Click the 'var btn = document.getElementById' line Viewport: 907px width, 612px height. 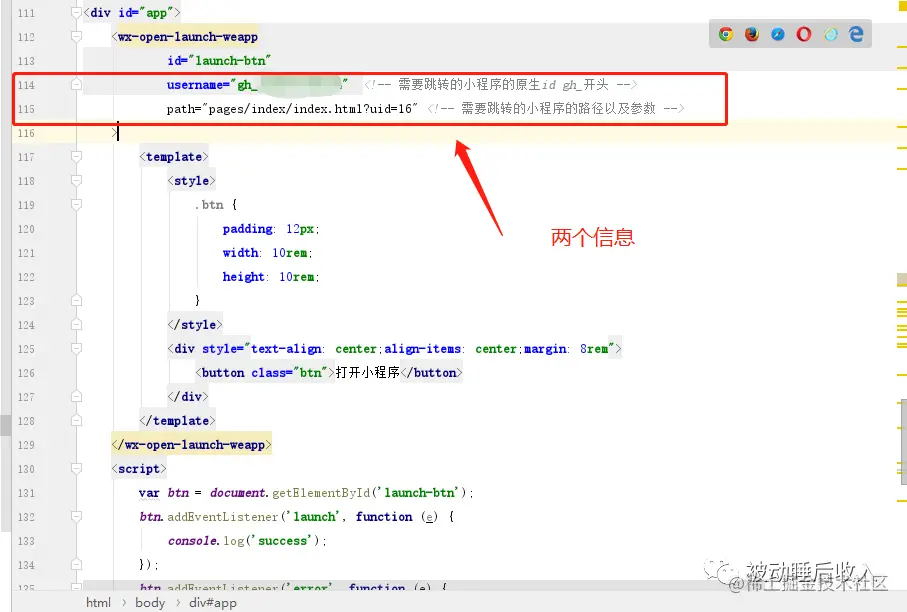pyautogui.click(x=306, y=493)
